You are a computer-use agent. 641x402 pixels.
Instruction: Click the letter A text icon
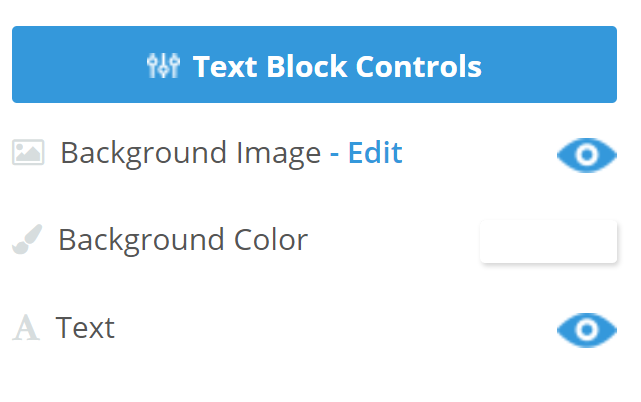[26, 328]
